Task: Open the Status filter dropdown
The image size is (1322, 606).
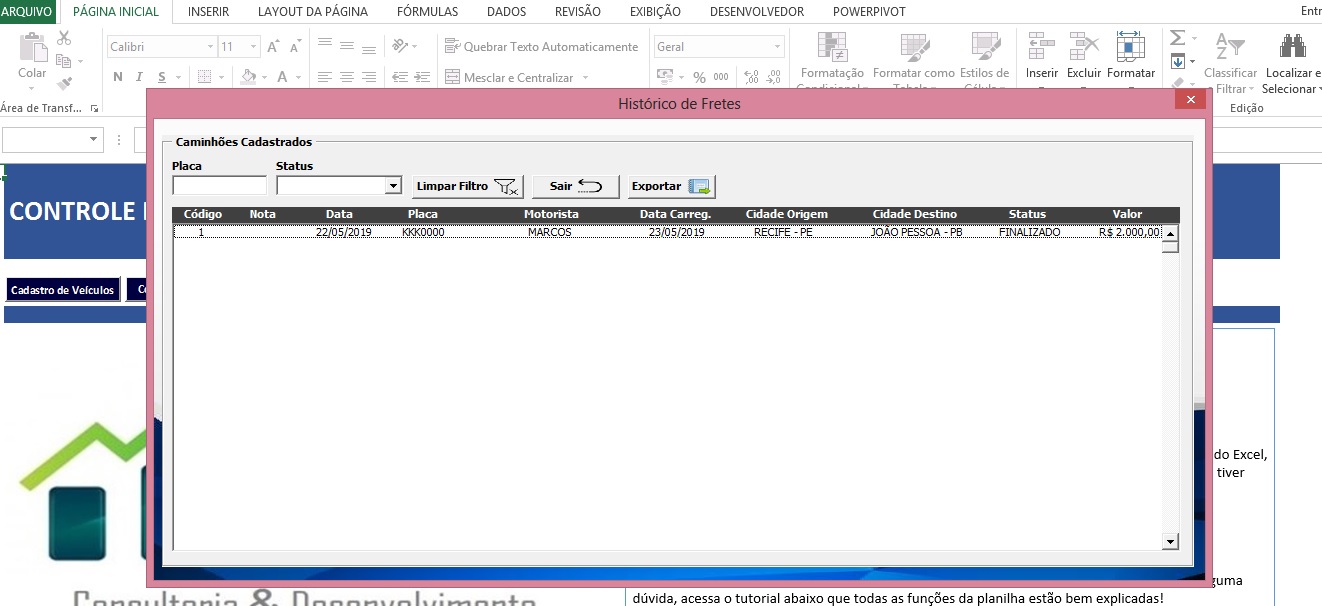Action: pyautogui.click(x=393, y=186)
